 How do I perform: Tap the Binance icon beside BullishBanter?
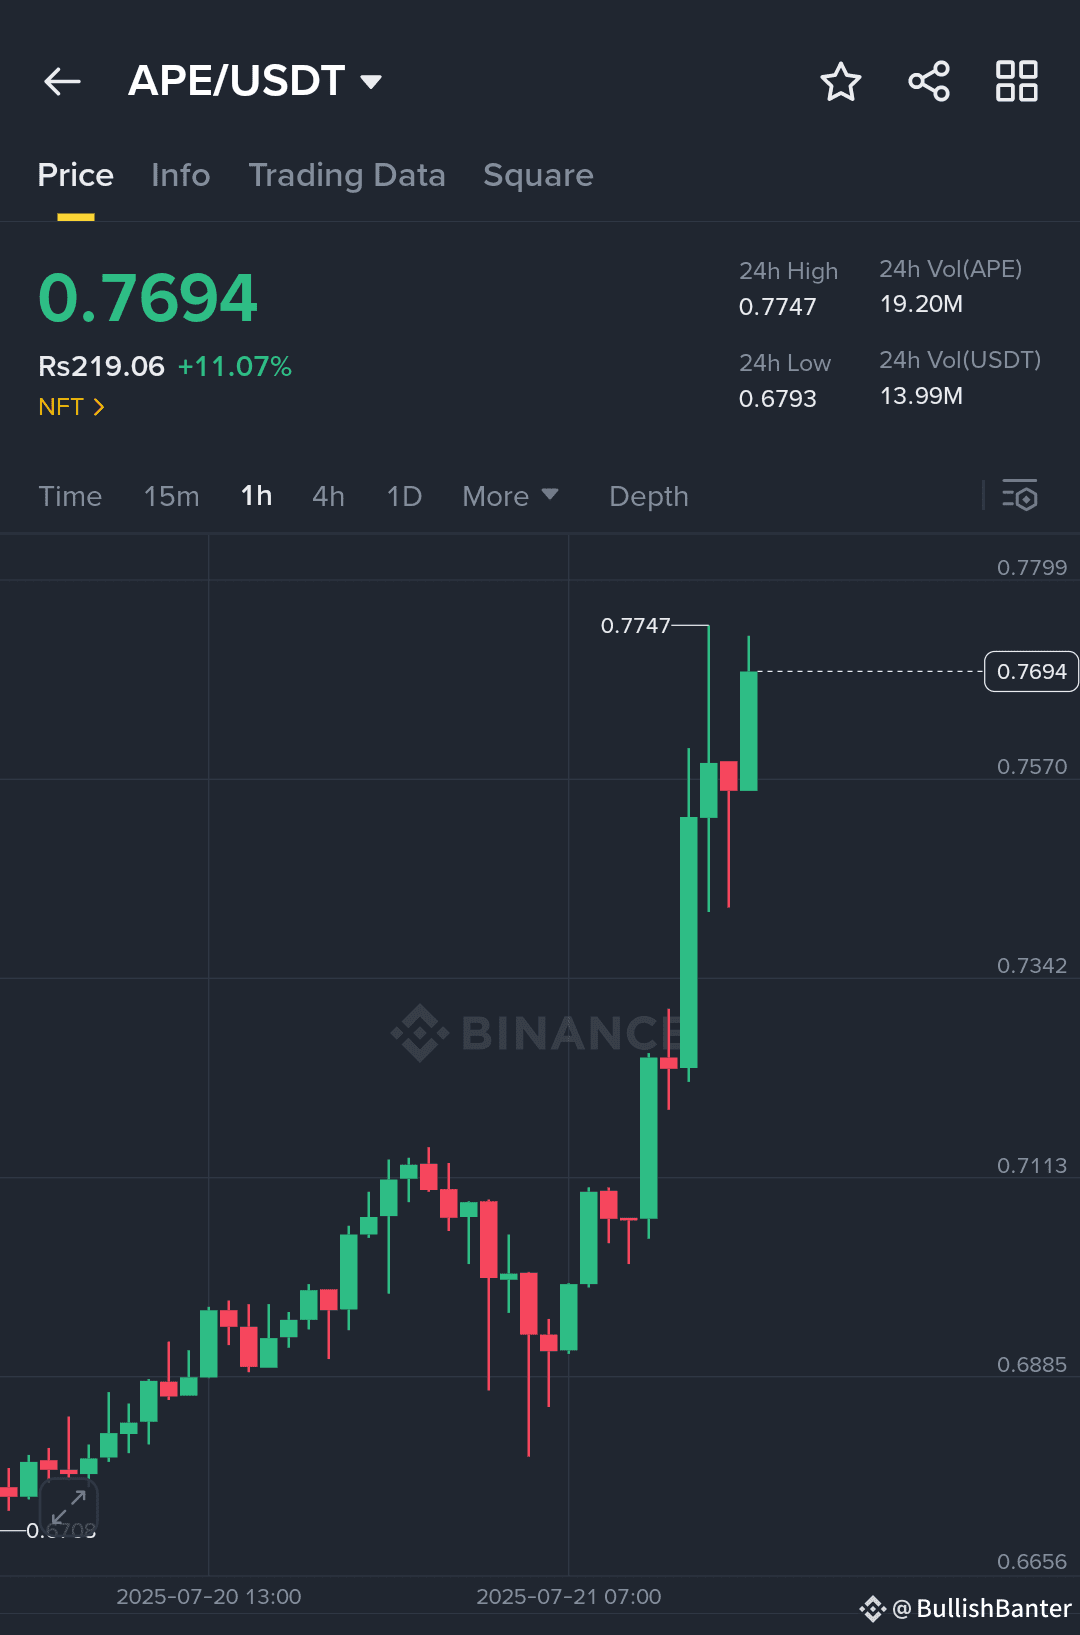(x=873, y=1610)
